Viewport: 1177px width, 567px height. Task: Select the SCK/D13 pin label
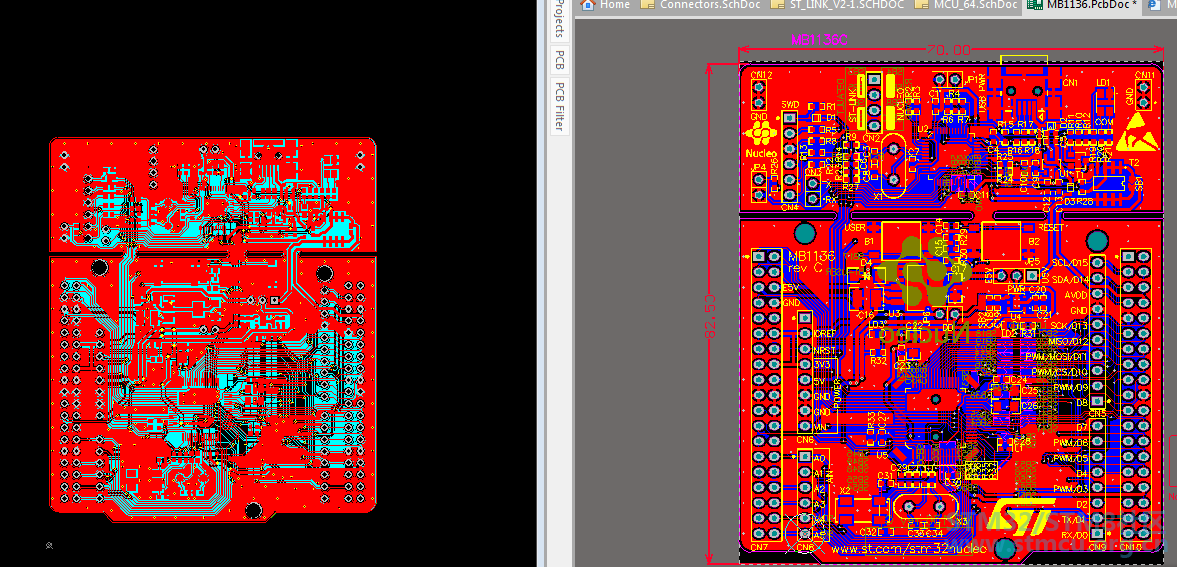1069,325
